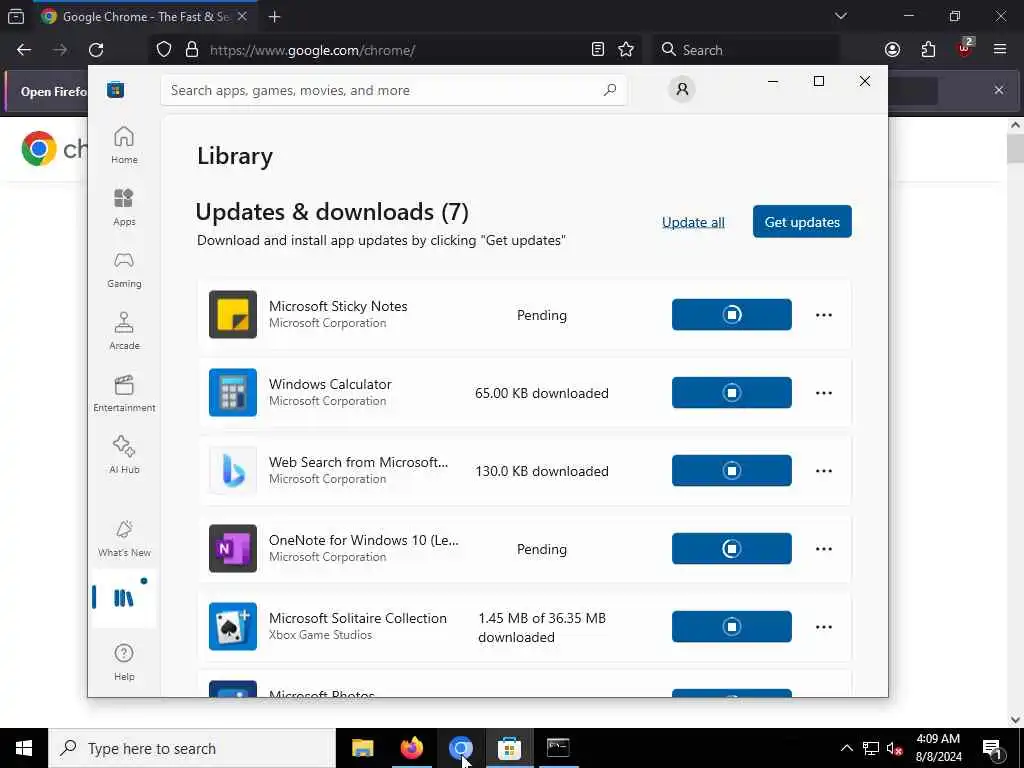This screenshot has height=768, width=1024.
Task: Stop the Web Search from Microsoft download
Action: coord(731,471)
